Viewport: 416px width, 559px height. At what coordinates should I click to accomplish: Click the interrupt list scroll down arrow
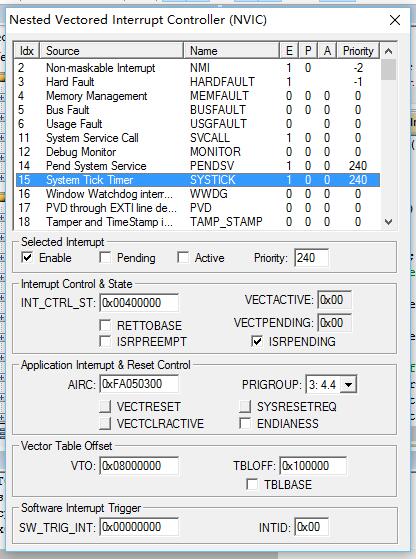click(389, 222)
